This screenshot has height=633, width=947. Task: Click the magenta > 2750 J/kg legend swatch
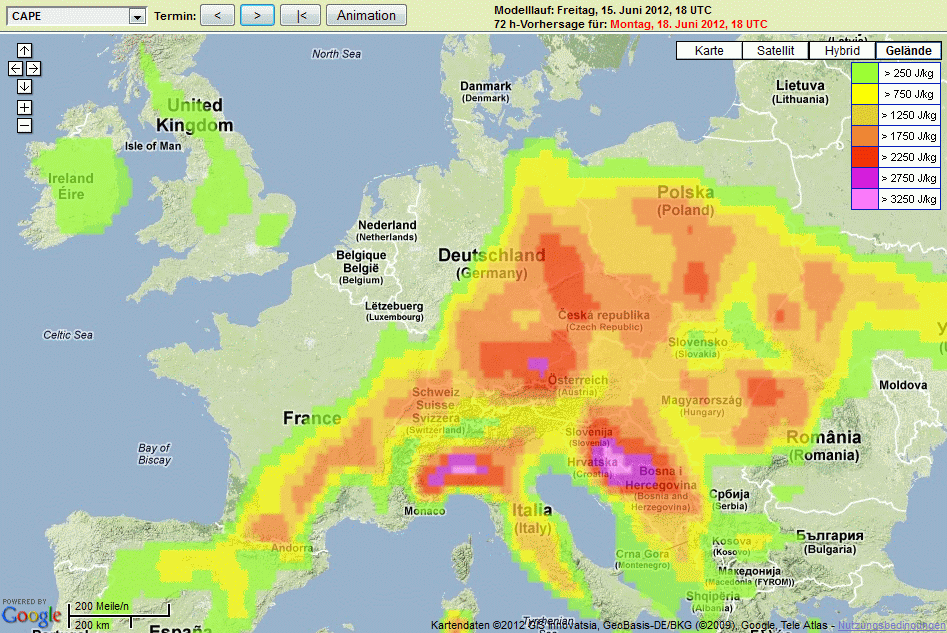pyautogui.click(x=864, y=178)
